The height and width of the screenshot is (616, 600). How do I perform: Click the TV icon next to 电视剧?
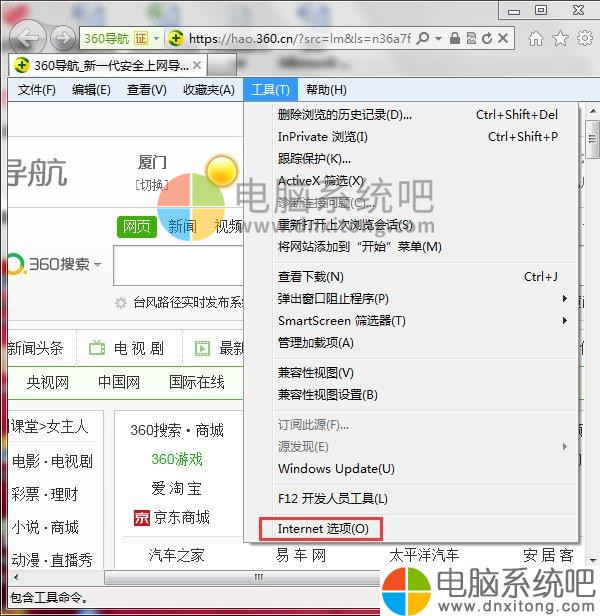(x=97, y=348)
